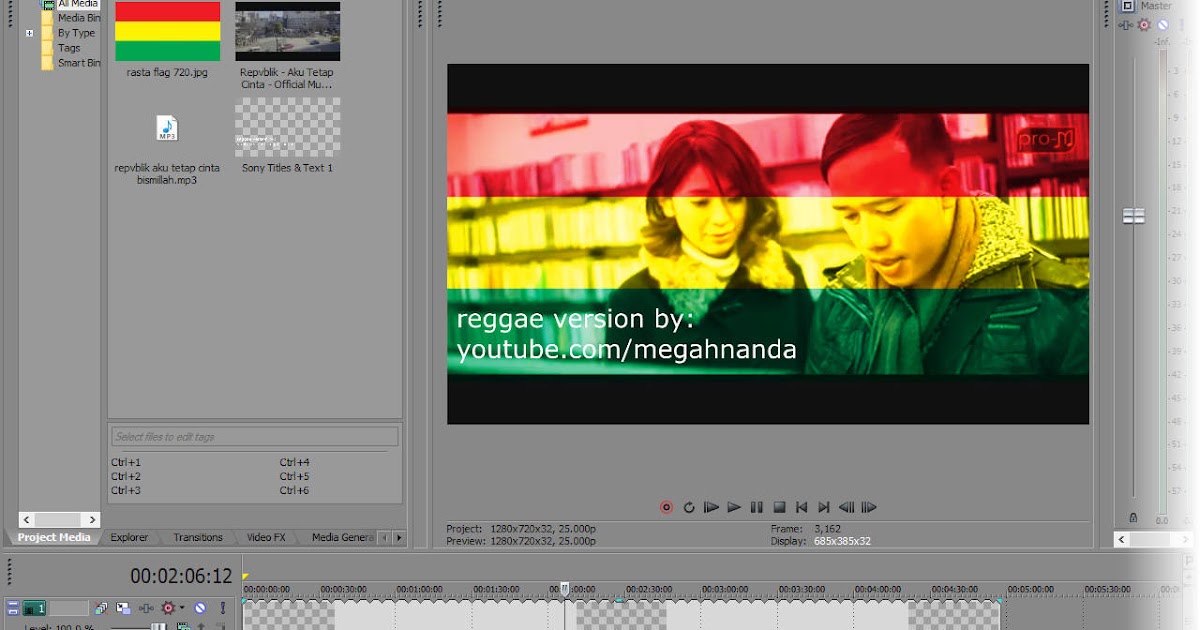Stop the video preview playback
The width and height of the screenshot is (1200, 630).
779,507
